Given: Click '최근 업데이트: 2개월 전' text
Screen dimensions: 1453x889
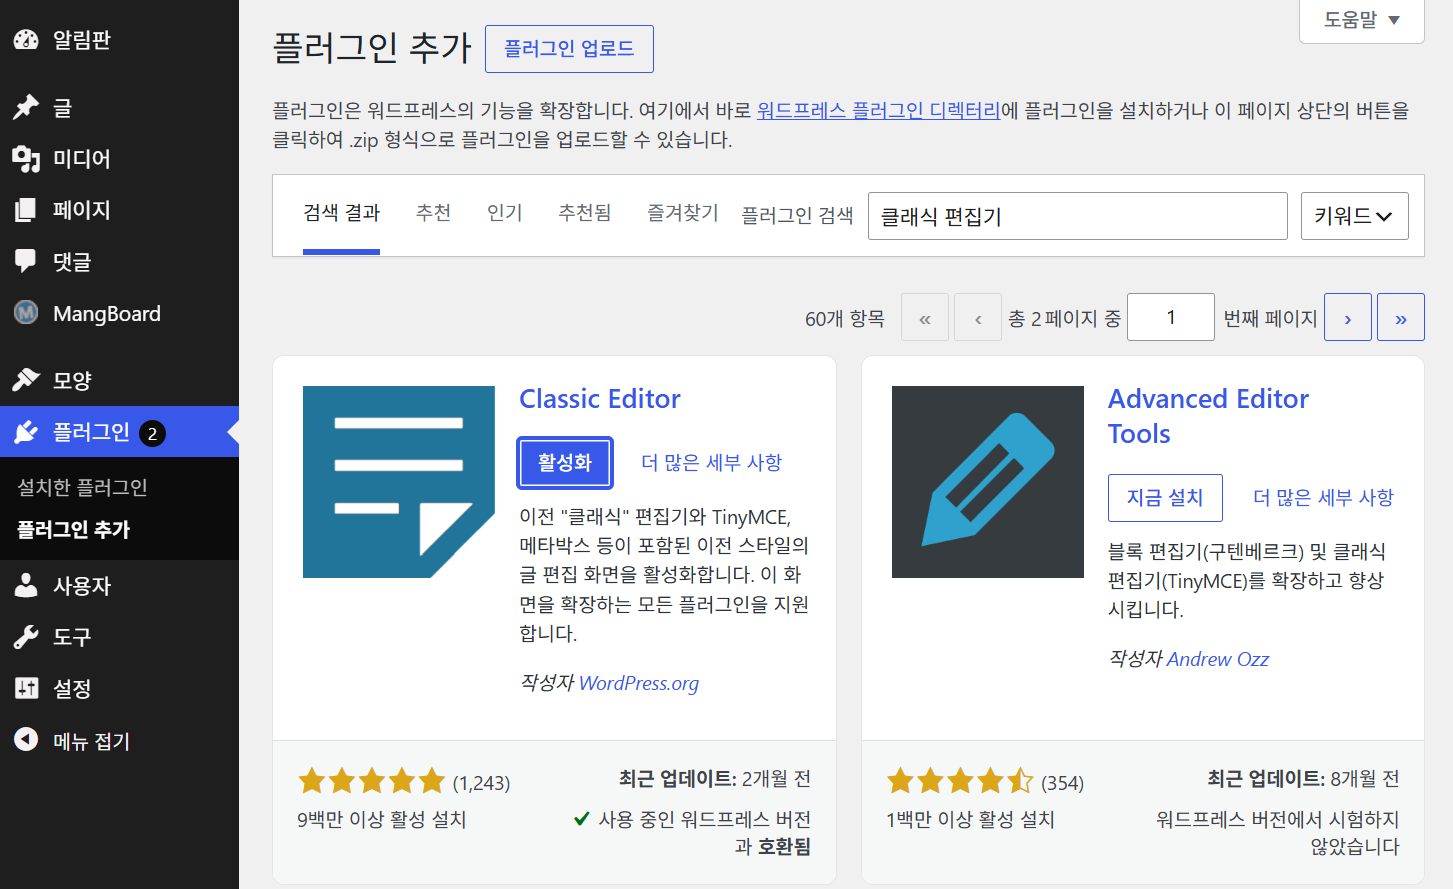Looking at the screenshot, I should click(x=715, y=778).
